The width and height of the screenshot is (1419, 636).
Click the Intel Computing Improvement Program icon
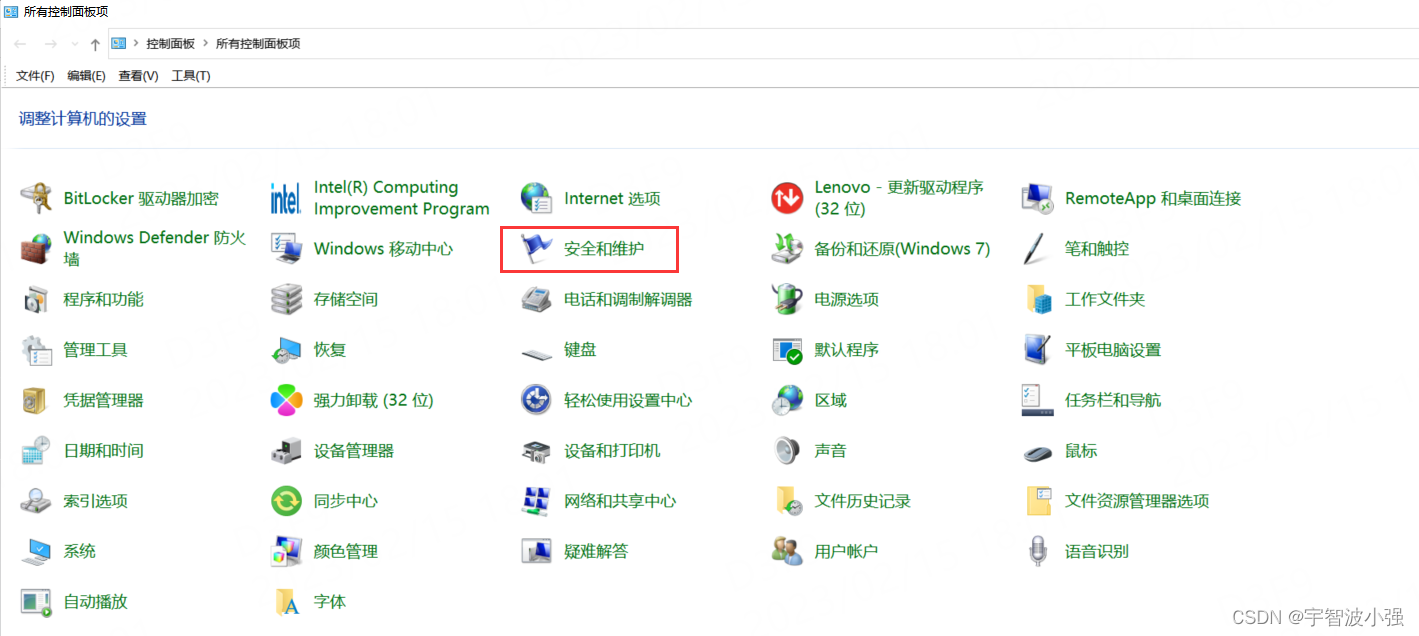(x=286, y=198)
